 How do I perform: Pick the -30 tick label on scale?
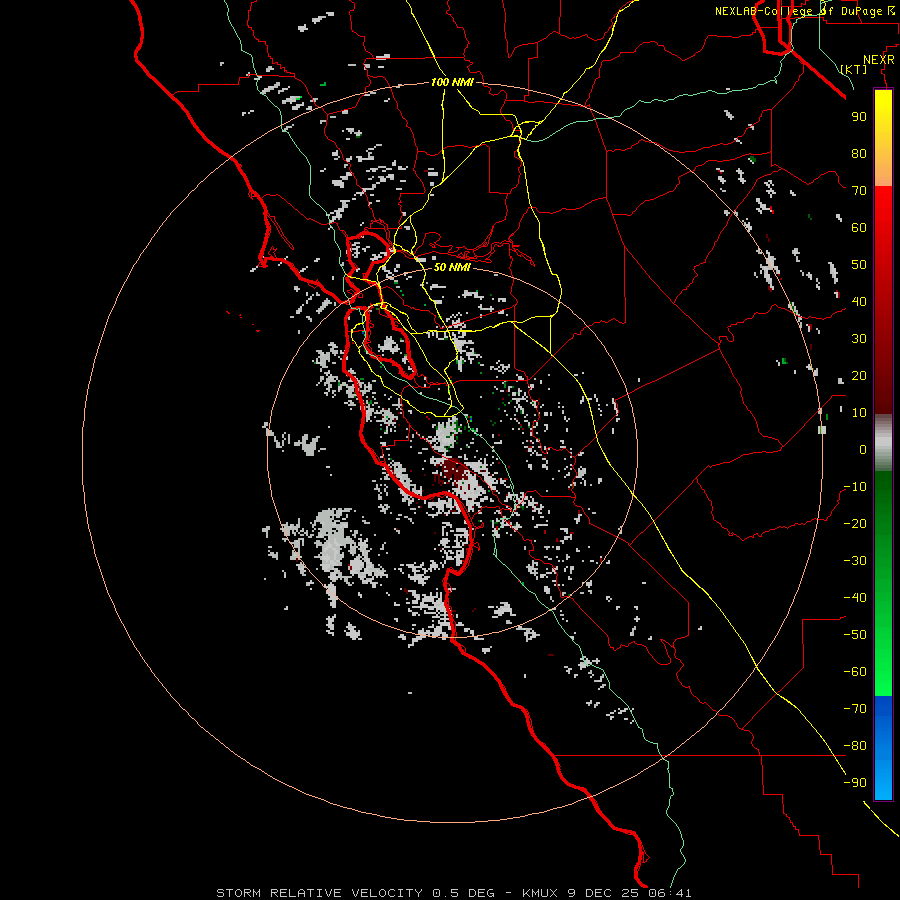(855, 561)
